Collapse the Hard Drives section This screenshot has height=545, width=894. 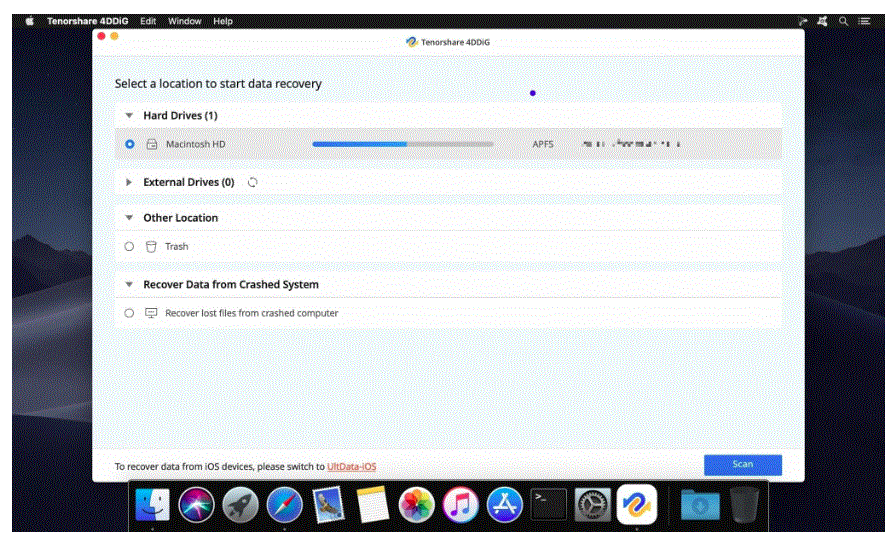[x=129, y=116]
